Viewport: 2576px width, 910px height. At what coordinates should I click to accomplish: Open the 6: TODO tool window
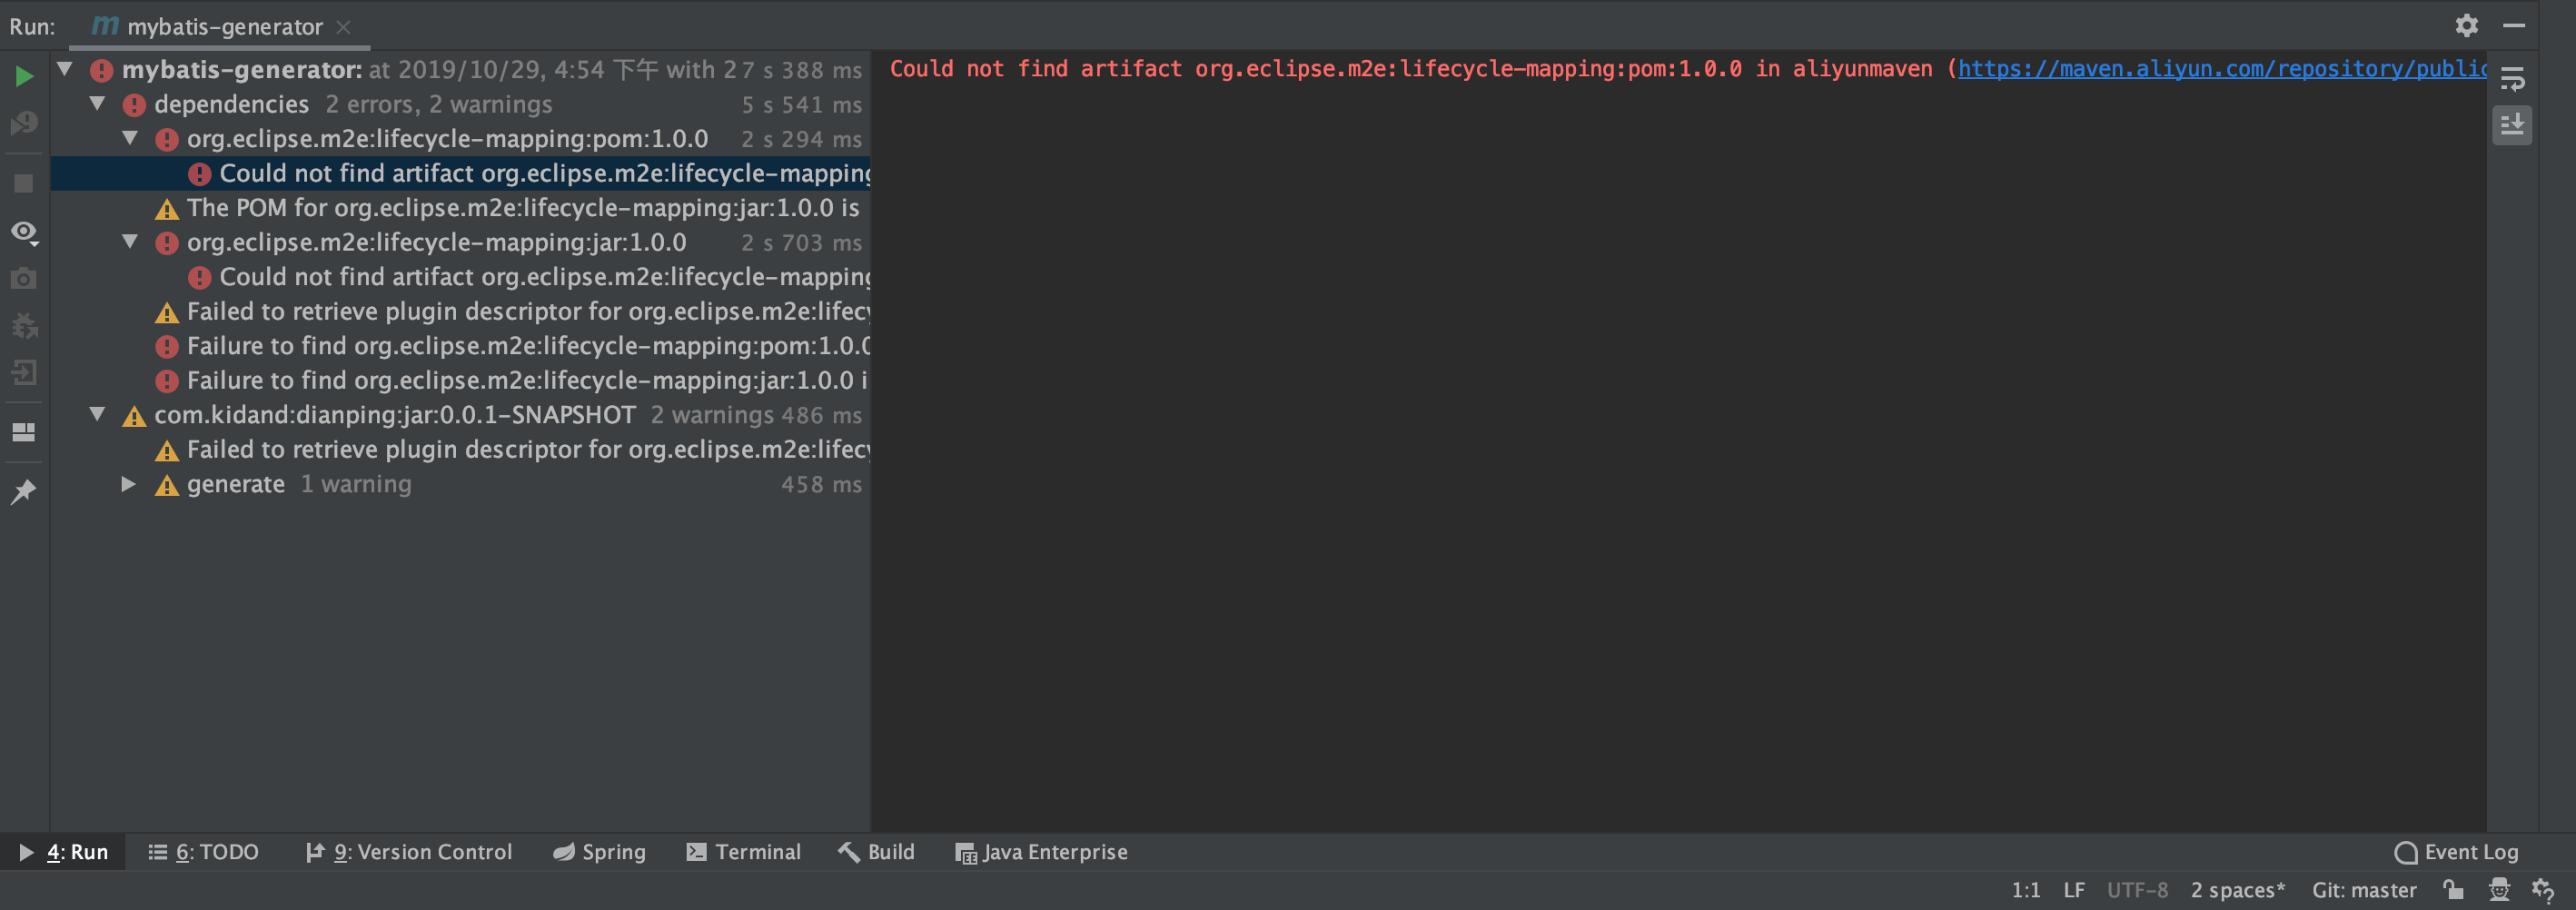click(203, 851)
